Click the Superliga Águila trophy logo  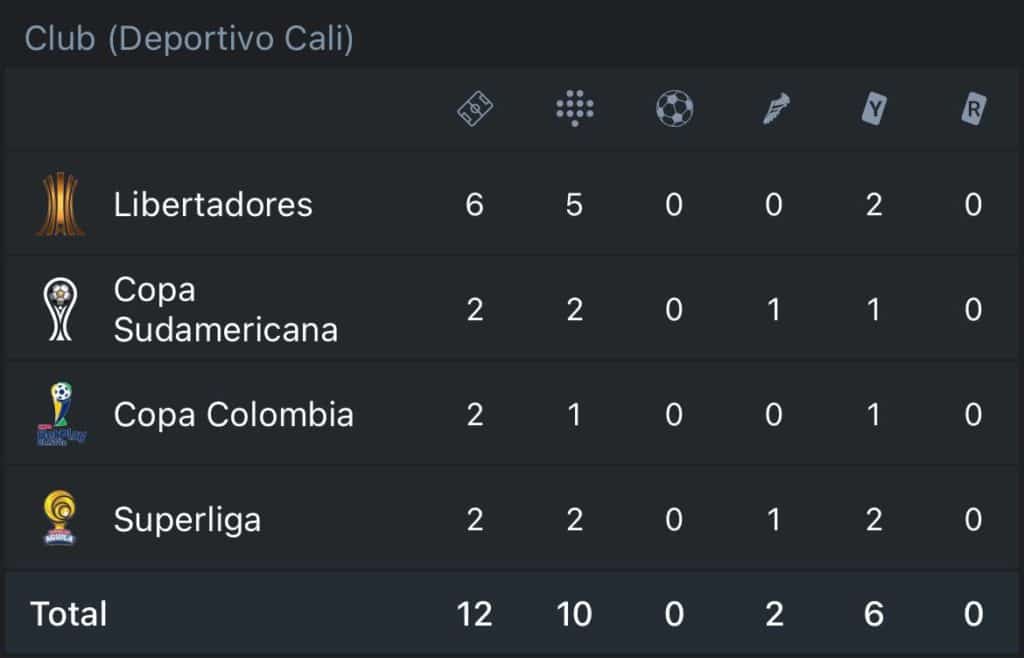coord(62,519)
